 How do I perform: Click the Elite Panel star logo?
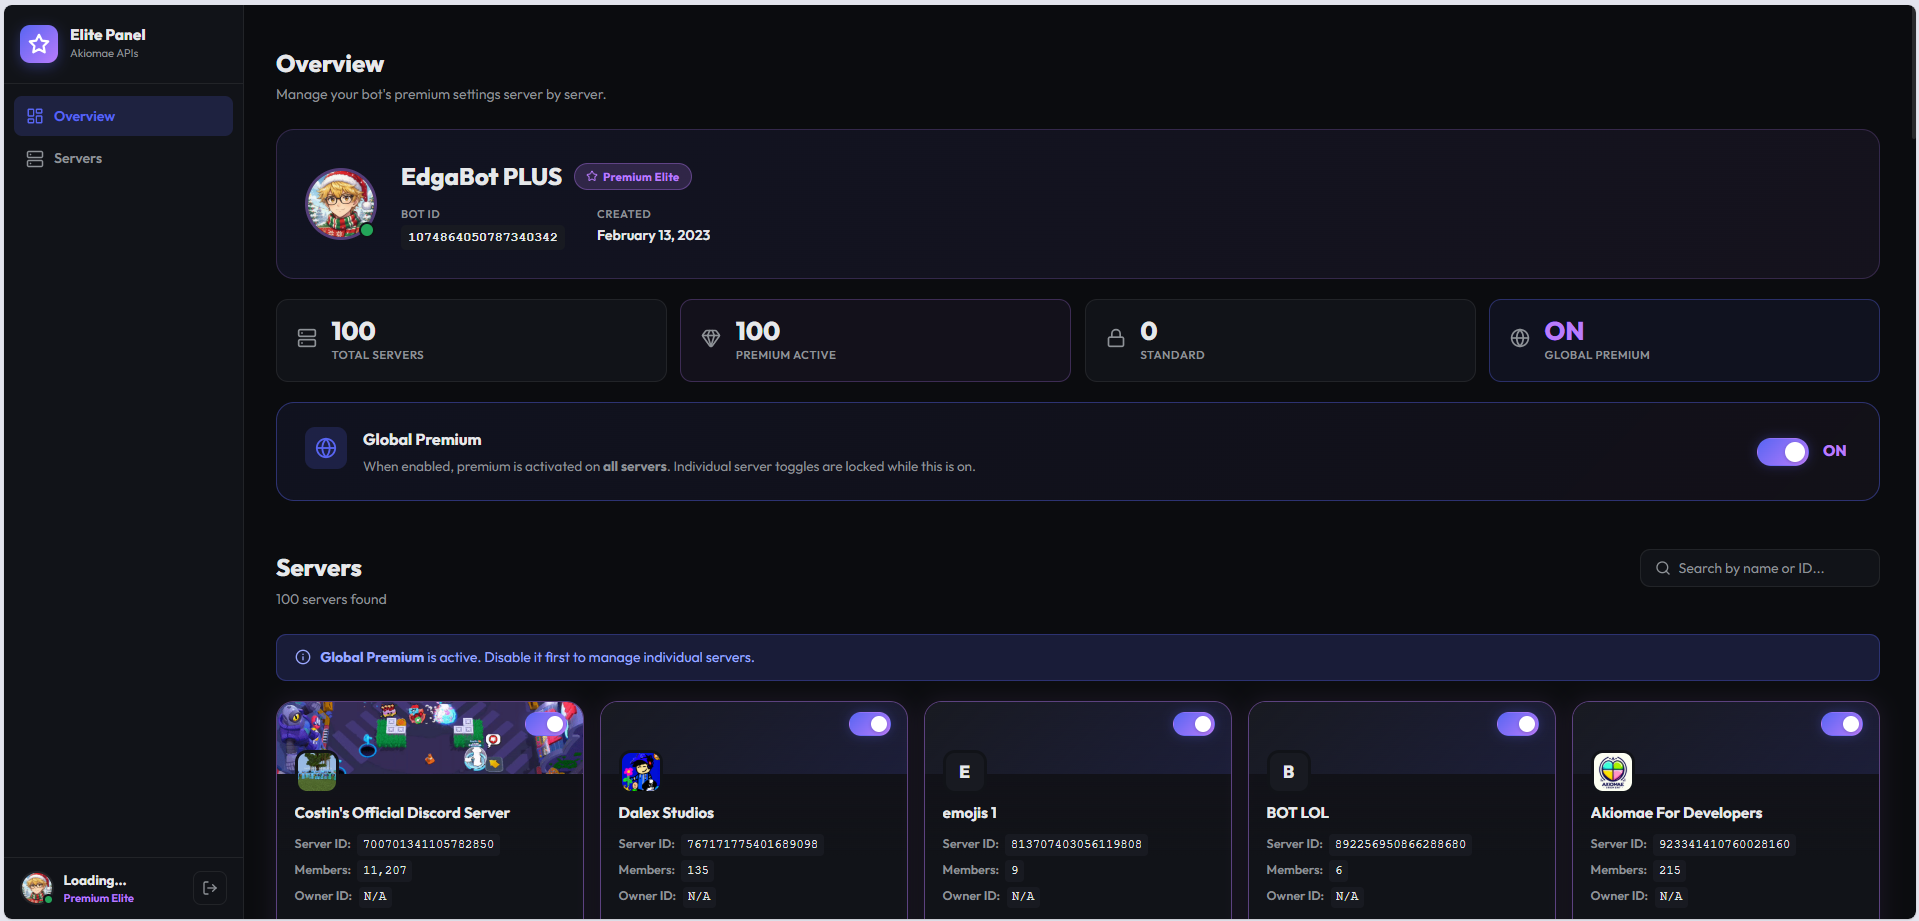(39, 44)
